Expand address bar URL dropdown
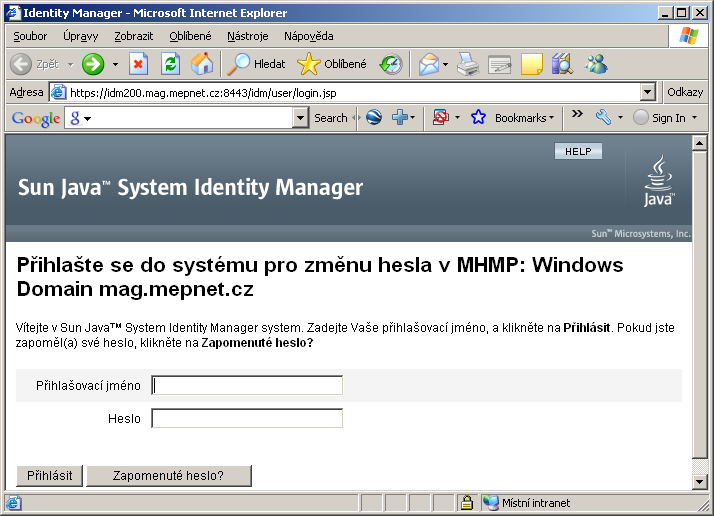This screenshot has height=516, width=714. click(648, 92)
